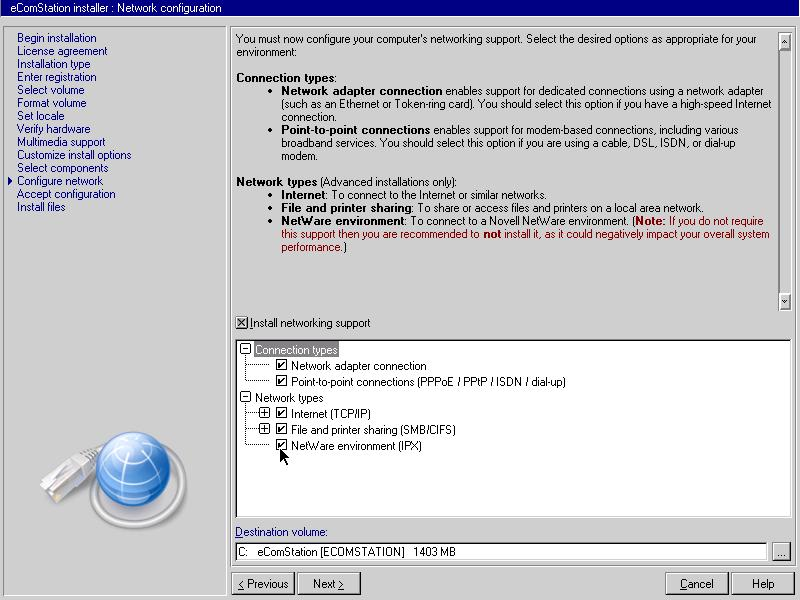The image size is (800, 600).
Task: Go to Install files step
Action: tap(41, 207)
